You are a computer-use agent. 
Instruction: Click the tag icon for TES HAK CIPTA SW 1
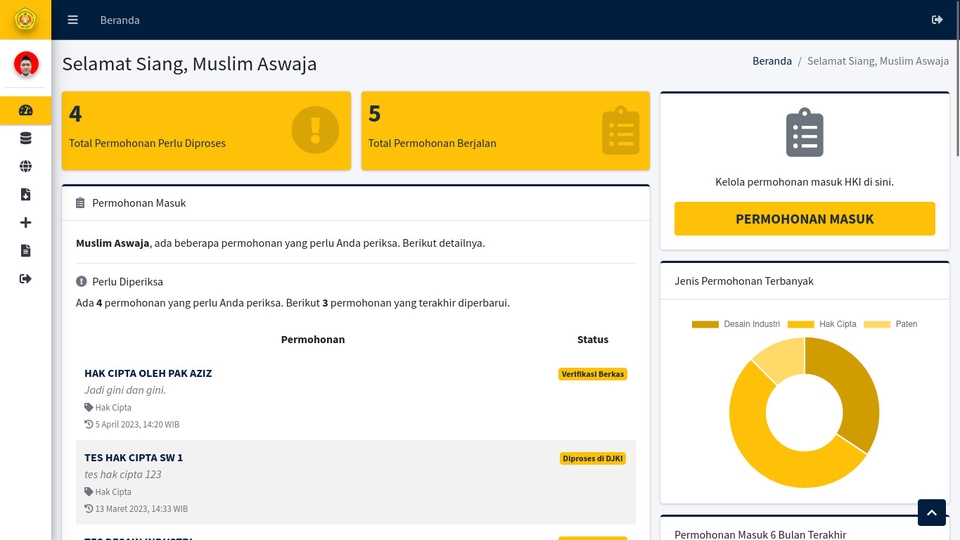point(89,492)
